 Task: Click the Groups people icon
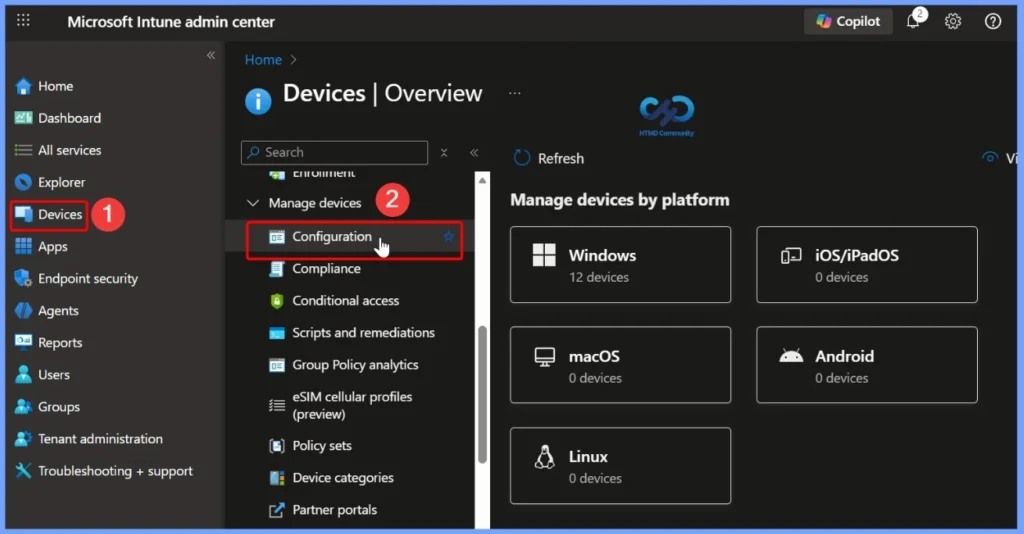pyautogui.click(x=24, y=407)
